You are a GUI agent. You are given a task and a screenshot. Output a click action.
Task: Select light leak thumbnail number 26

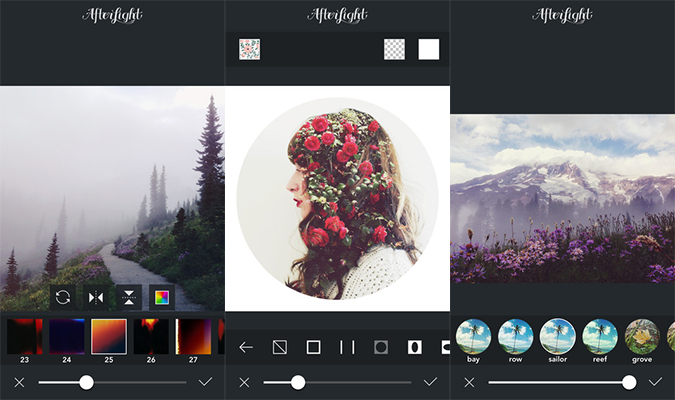click(151, 336)
